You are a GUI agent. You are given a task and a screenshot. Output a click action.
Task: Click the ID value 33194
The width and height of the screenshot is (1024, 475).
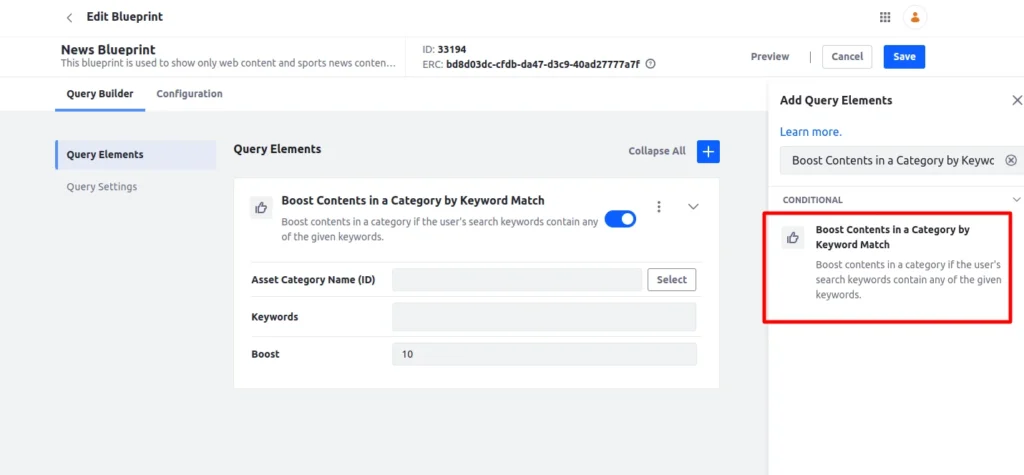click(452, 50)
